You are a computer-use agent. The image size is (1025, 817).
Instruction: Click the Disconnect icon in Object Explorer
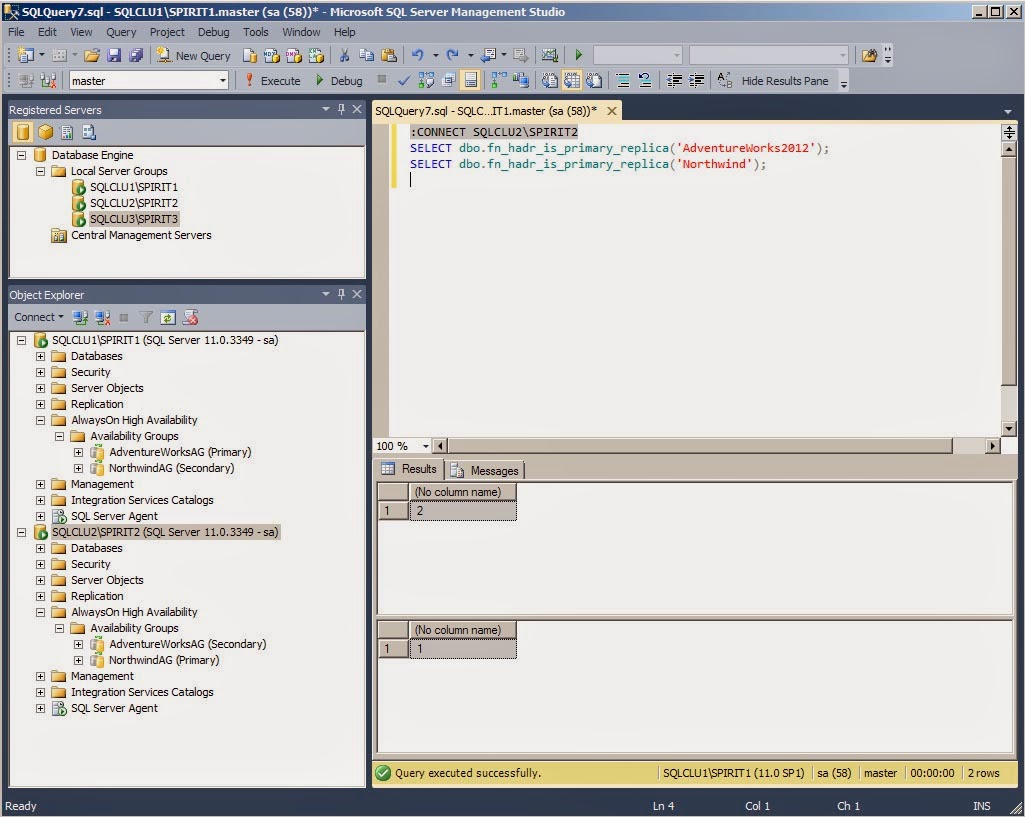[x=104, y=317]
